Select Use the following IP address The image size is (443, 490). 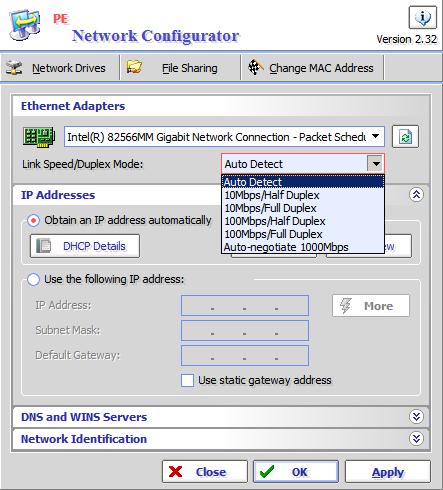[33, 279]
